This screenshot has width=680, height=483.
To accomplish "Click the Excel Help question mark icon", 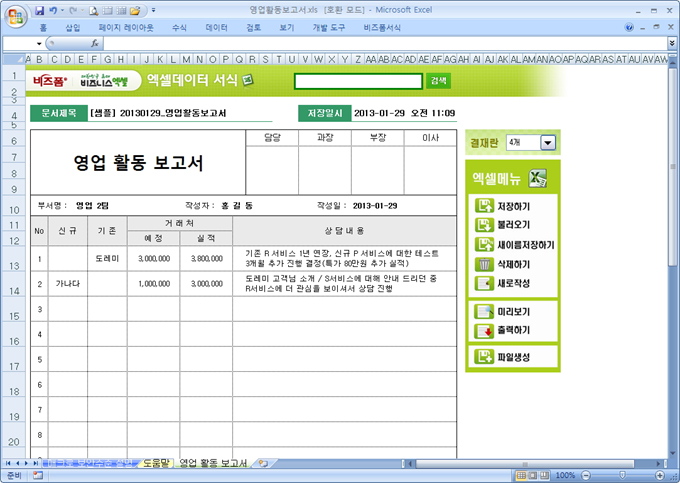I will [629, 28].
